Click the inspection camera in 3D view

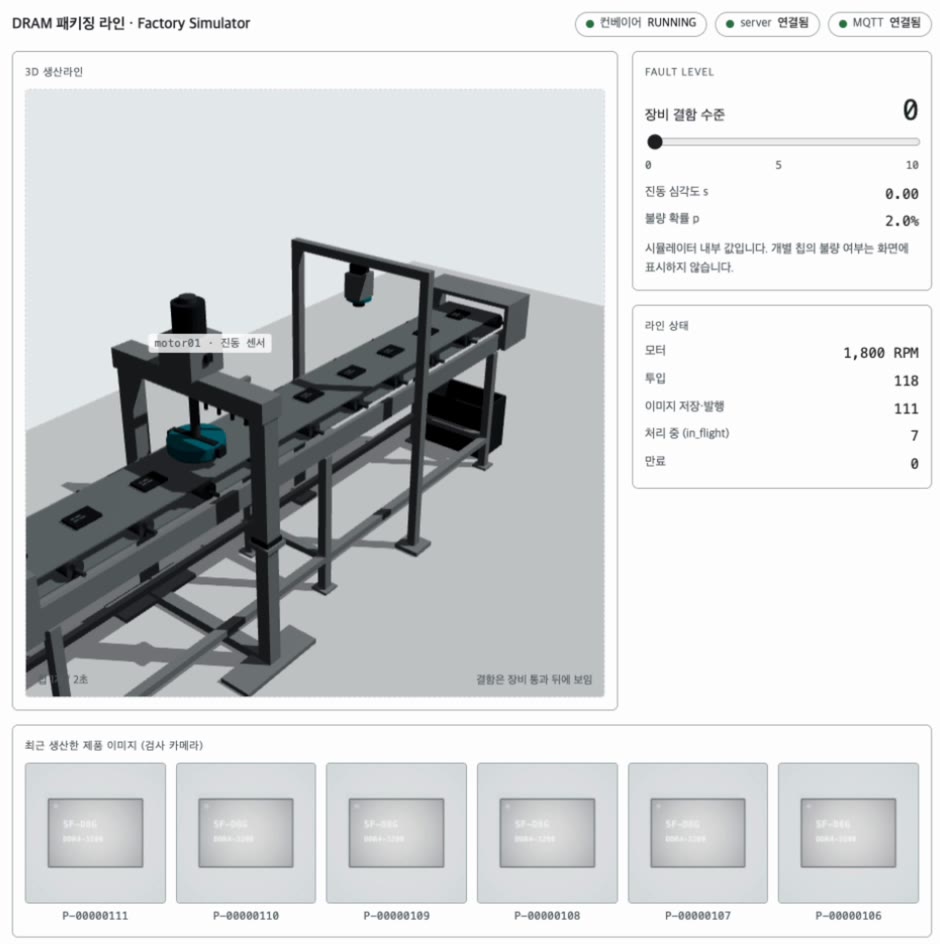tap(359, 285)
